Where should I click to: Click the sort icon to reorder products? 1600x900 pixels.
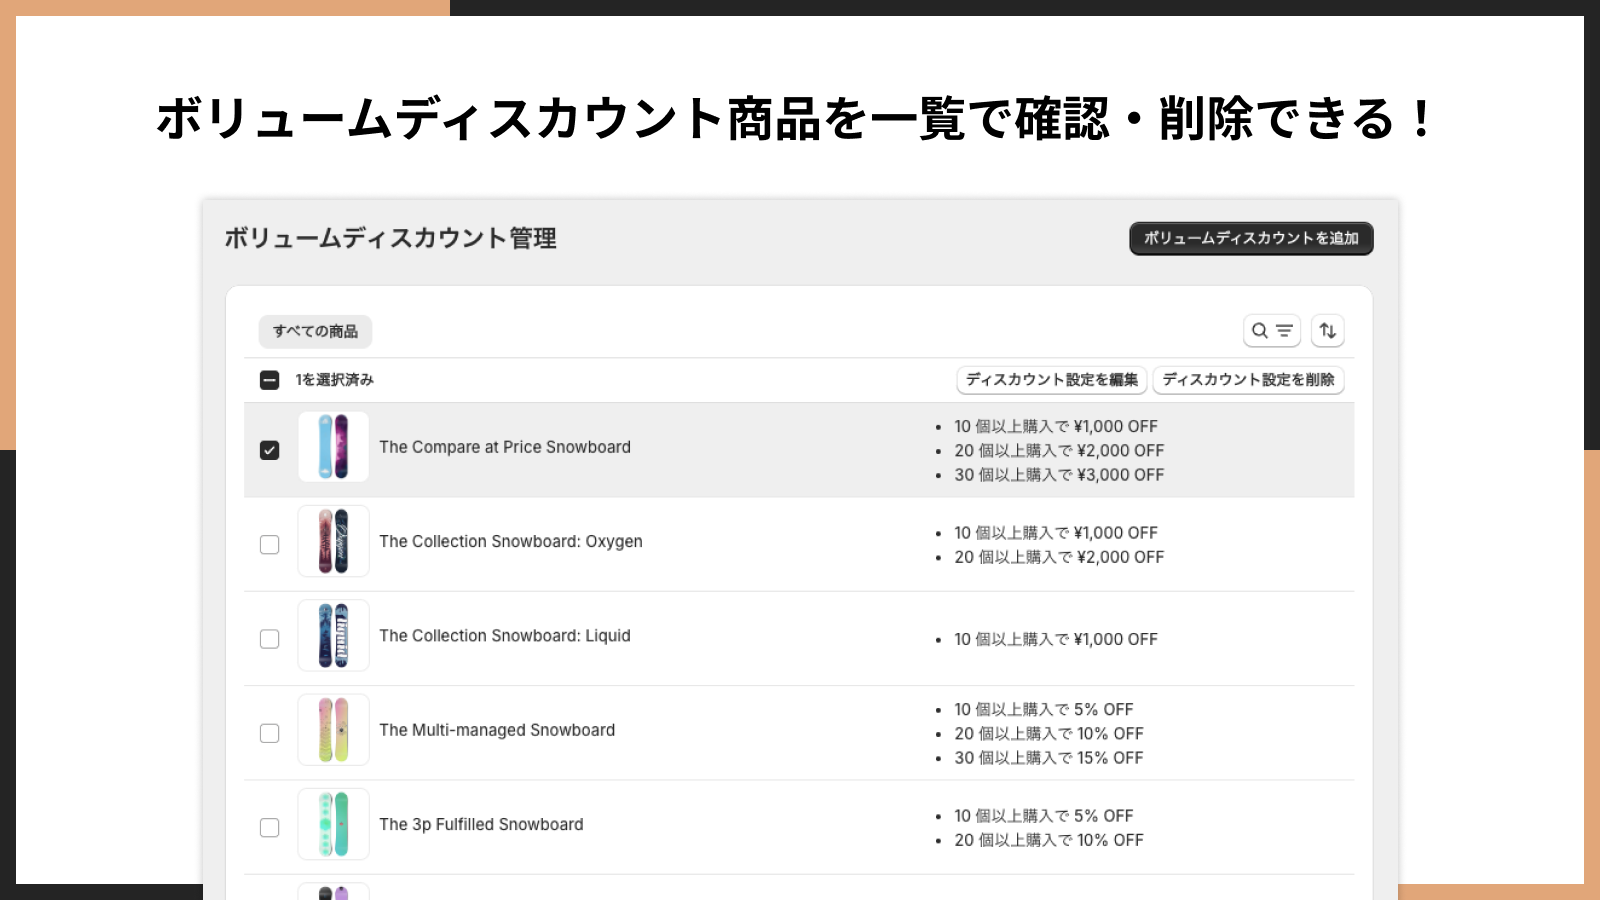[x=1328, y=330]
